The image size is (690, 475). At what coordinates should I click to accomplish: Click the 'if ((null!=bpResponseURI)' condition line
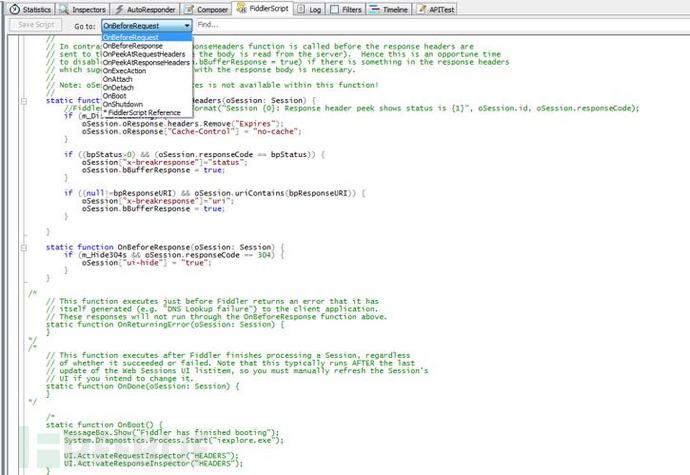point(215,193)
